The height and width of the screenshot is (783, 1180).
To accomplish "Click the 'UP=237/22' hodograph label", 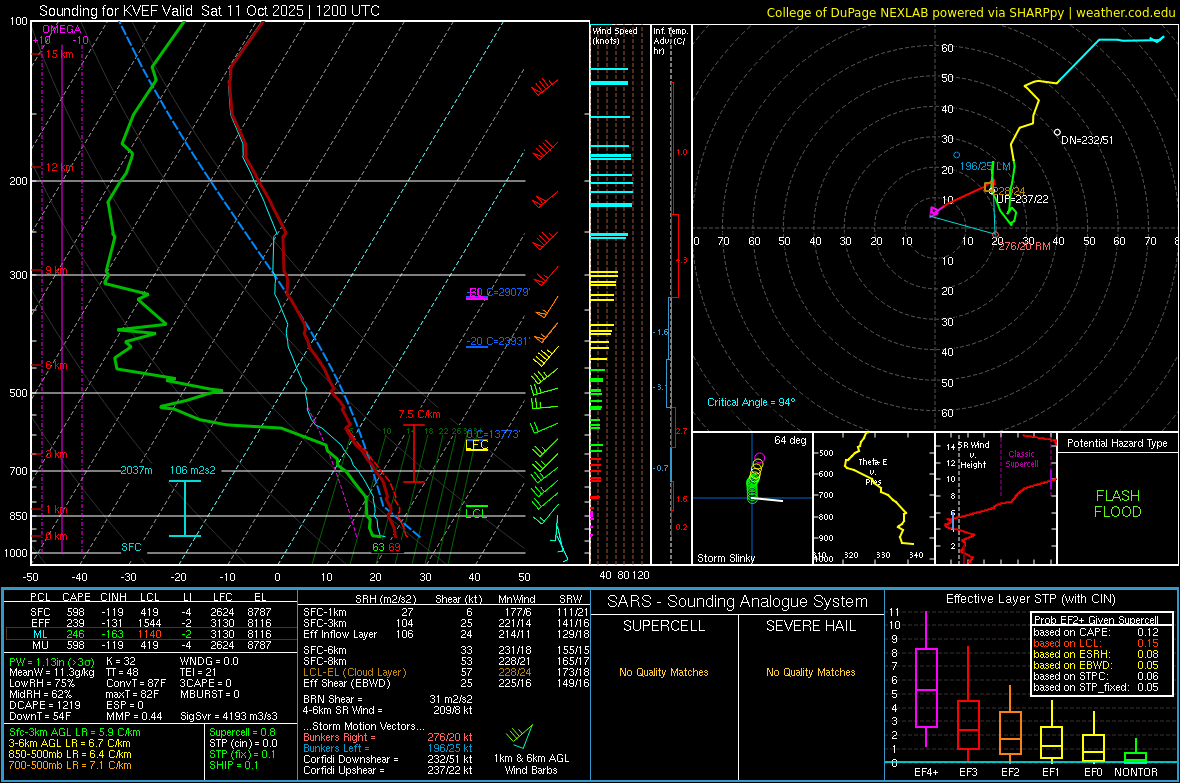I will 1021,199.
